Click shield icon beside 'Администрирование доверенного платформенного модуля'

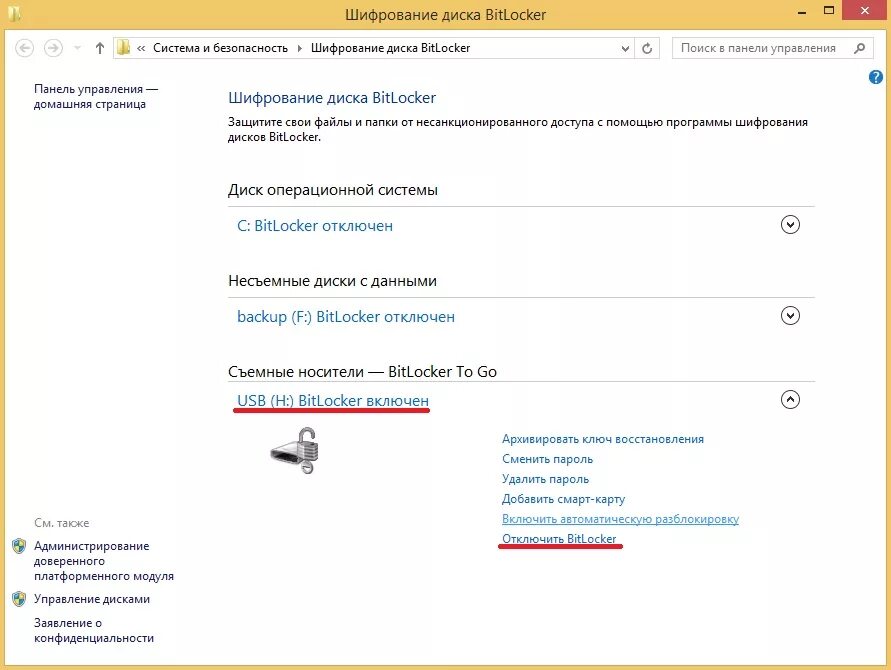coord(19,546)
